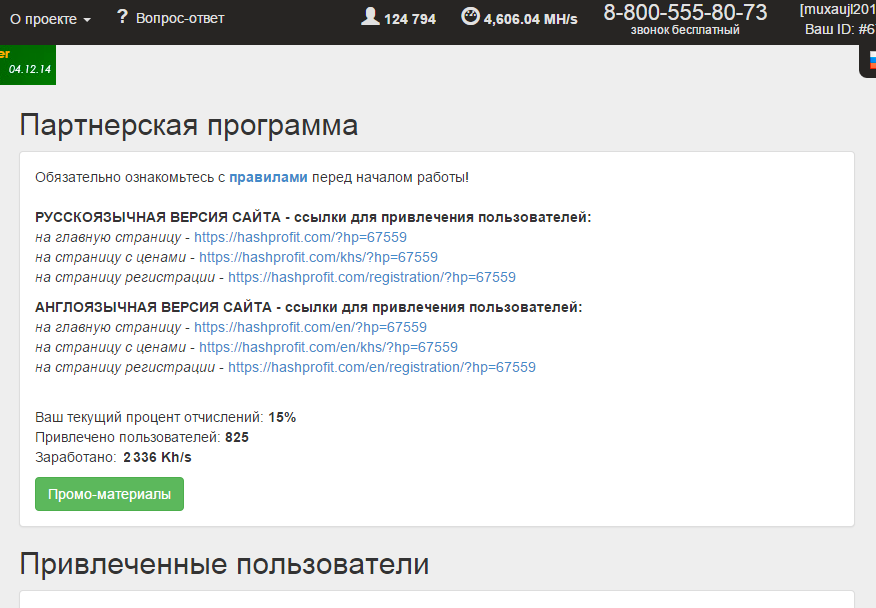Open the "правилами" rules link
The width and height of the screenshot is (876, 608).
[x=268, y=177]
